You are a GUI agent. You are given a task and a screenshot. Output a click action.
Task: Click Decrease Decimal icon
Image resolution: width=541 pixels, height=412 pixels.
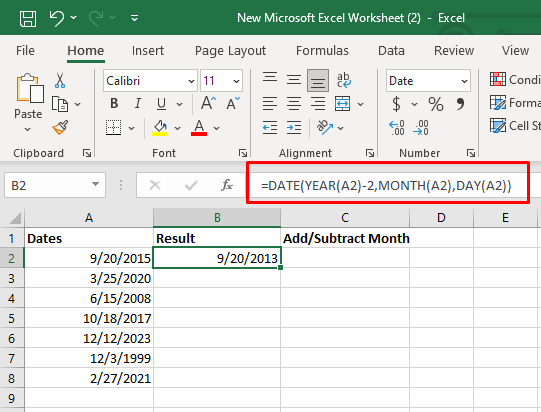(x=421, y=128)
